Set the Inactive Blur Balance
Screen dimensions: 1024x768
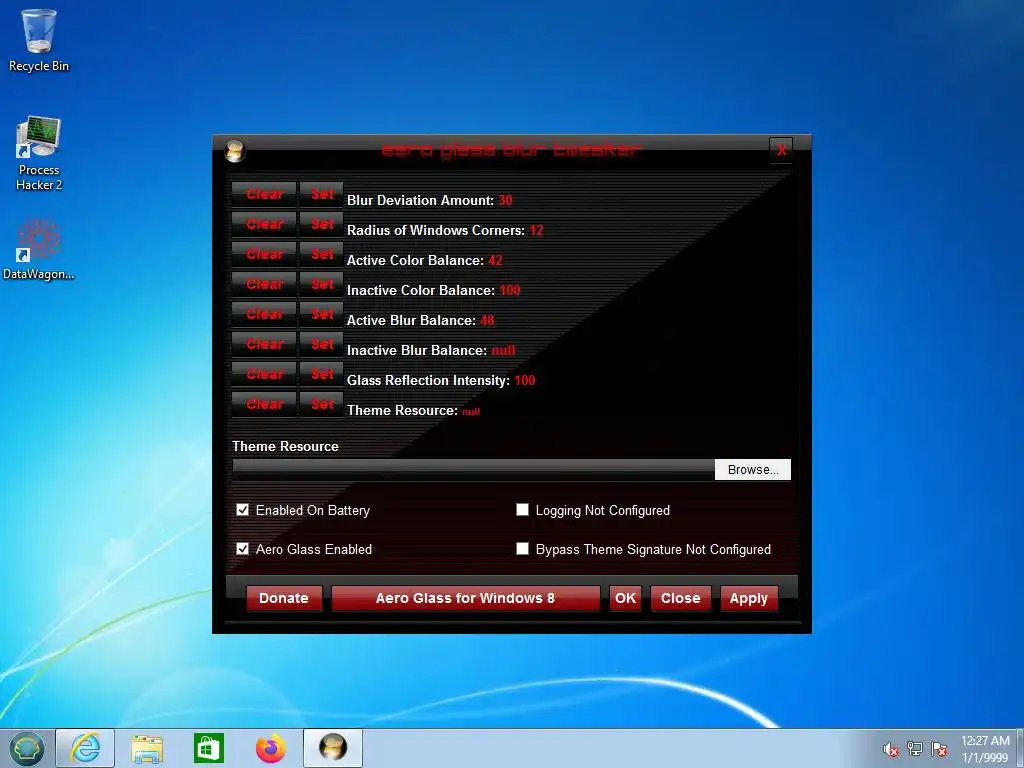point(322,344)
